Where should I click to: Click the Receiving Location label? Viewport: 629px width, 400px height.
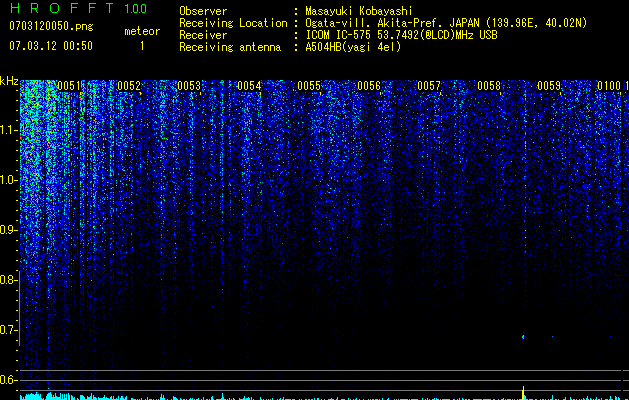pos(233,23)
